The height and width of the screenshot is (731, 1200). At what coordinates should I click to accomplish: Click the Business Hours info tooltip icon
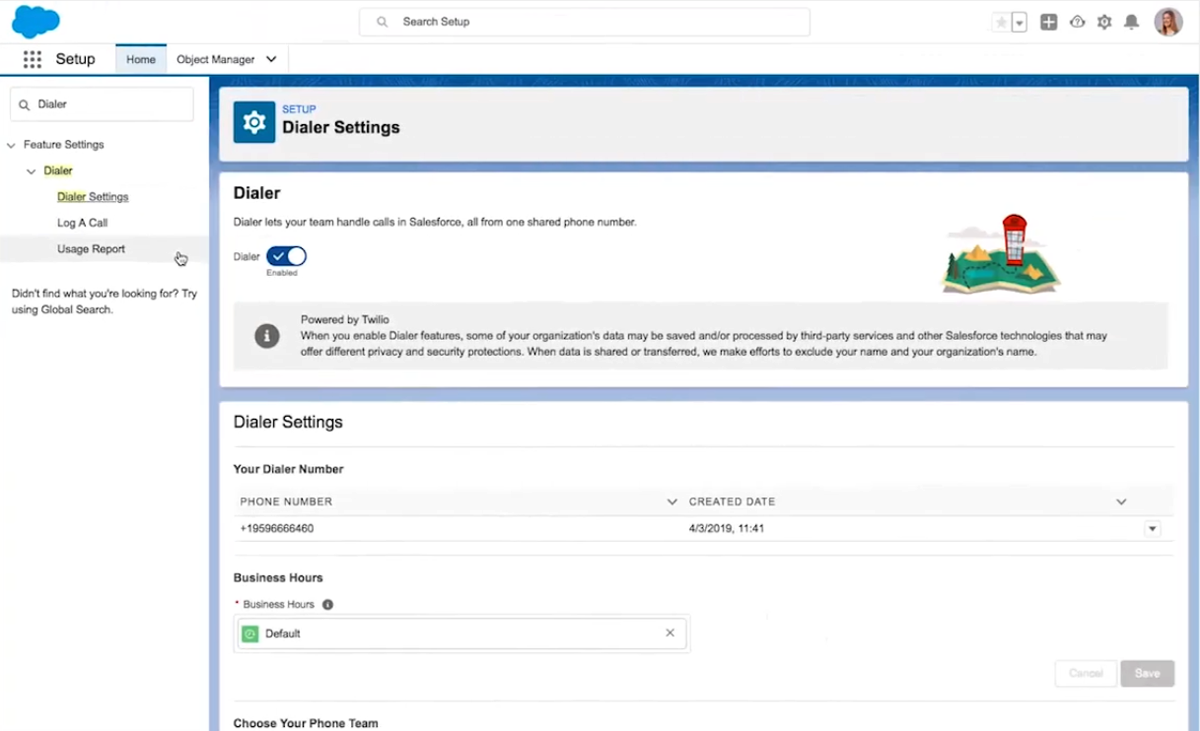(328, 604)
